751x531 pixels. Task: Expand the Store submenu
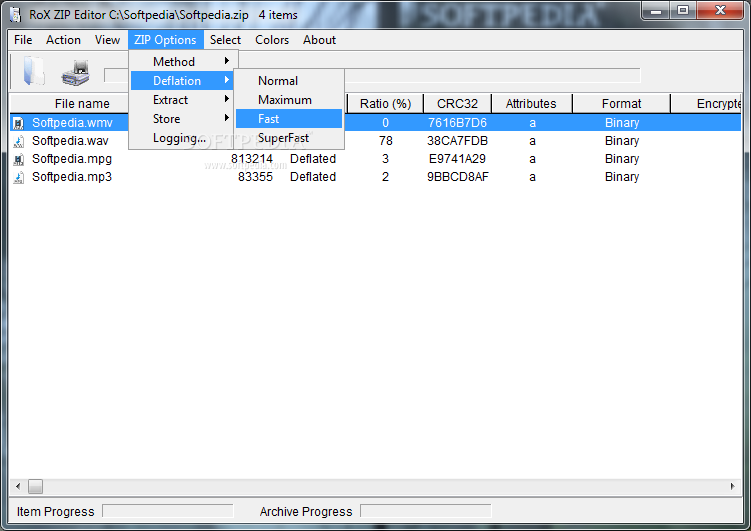[182, 119]
